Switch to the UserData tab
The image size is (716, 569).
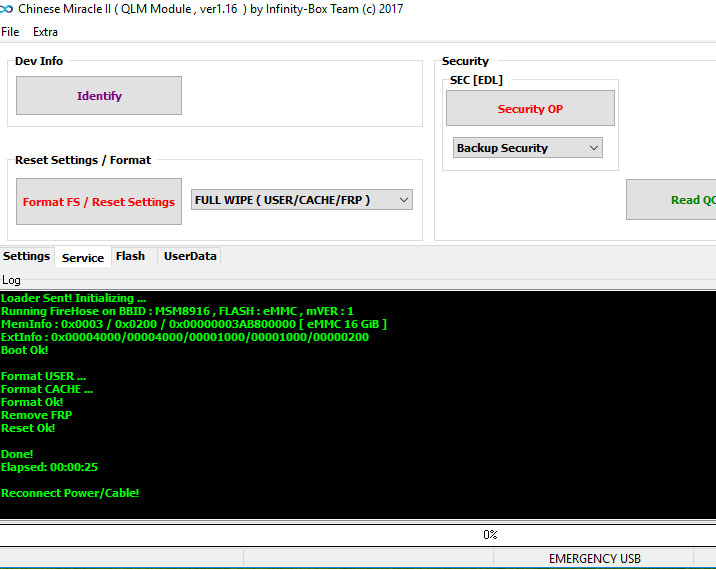click(190, 256)
